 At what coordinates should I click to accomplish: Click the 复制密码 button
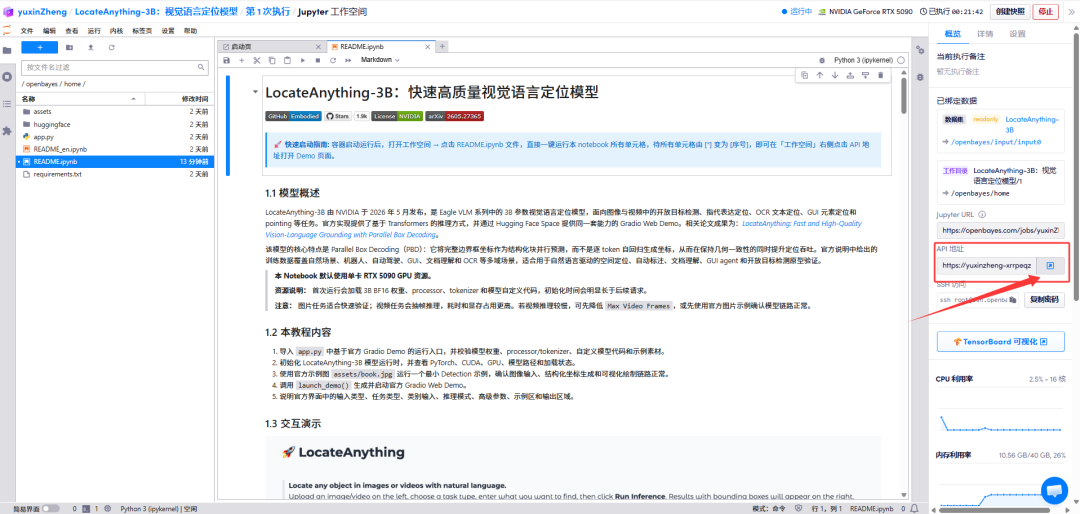(x=1043, y=300)
